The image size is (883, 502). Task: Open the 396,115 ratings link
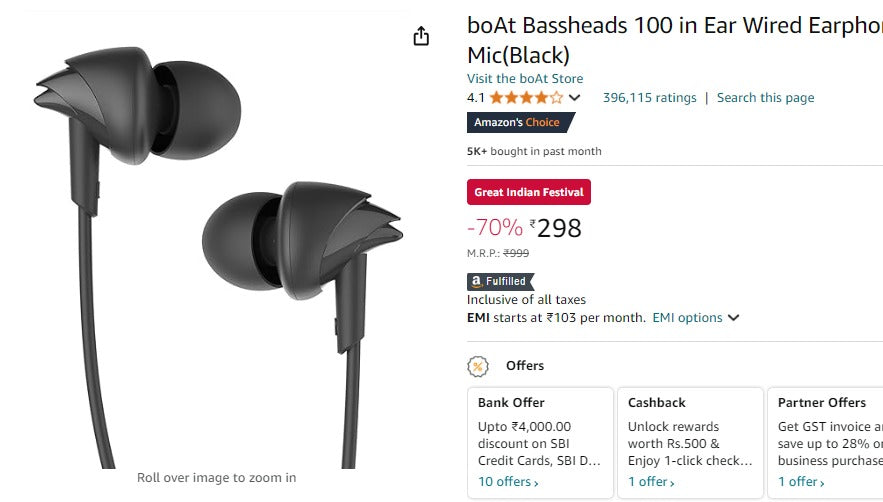click(649, 98)
